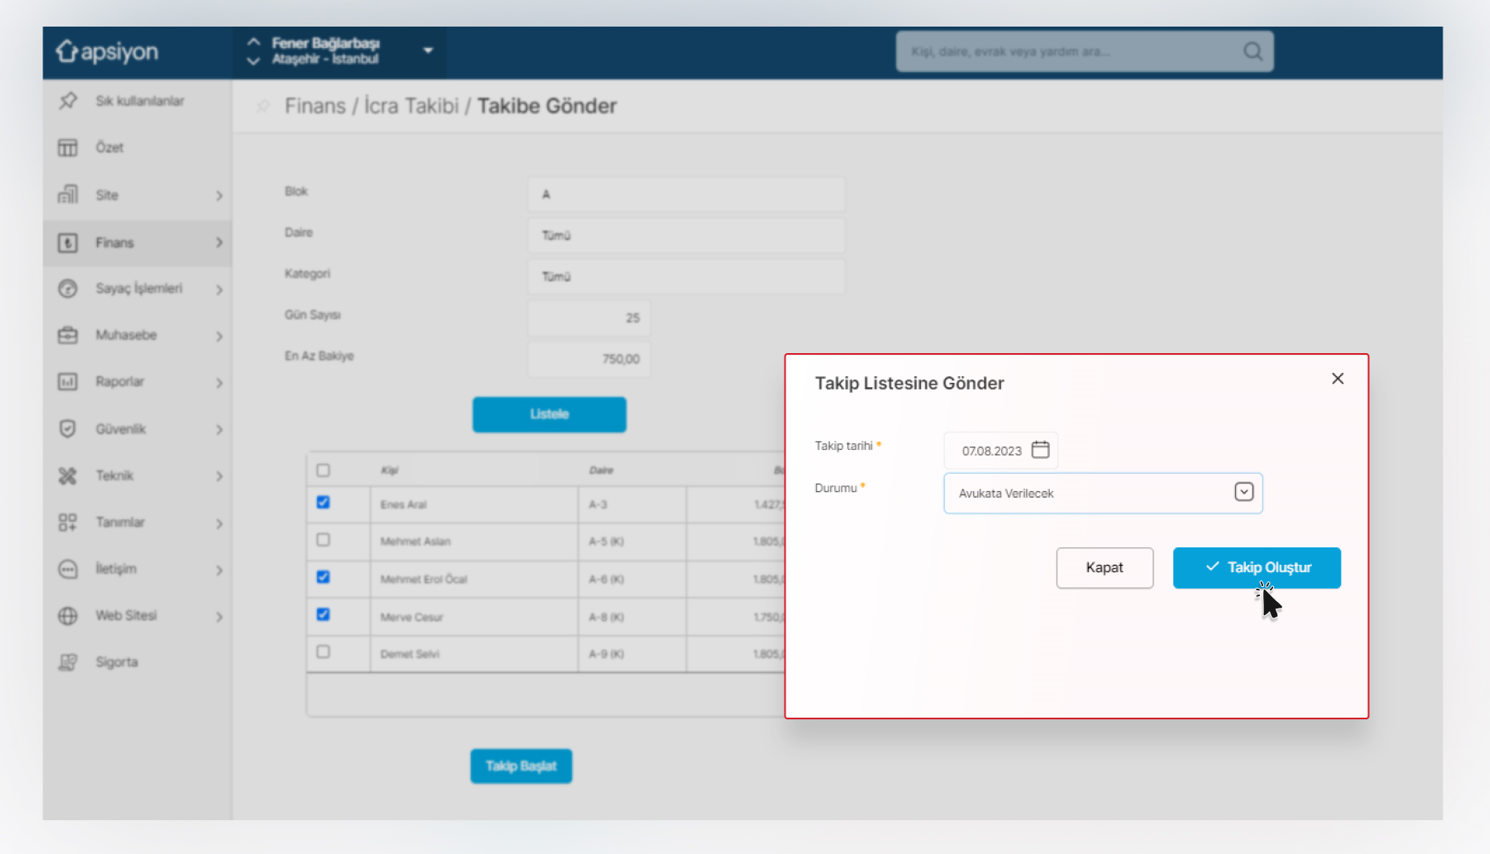Click the Muhasebe briefcase icon
The width and height of the screenshot is (1490, 854).
pyautogui.click(x=67, y=335)
